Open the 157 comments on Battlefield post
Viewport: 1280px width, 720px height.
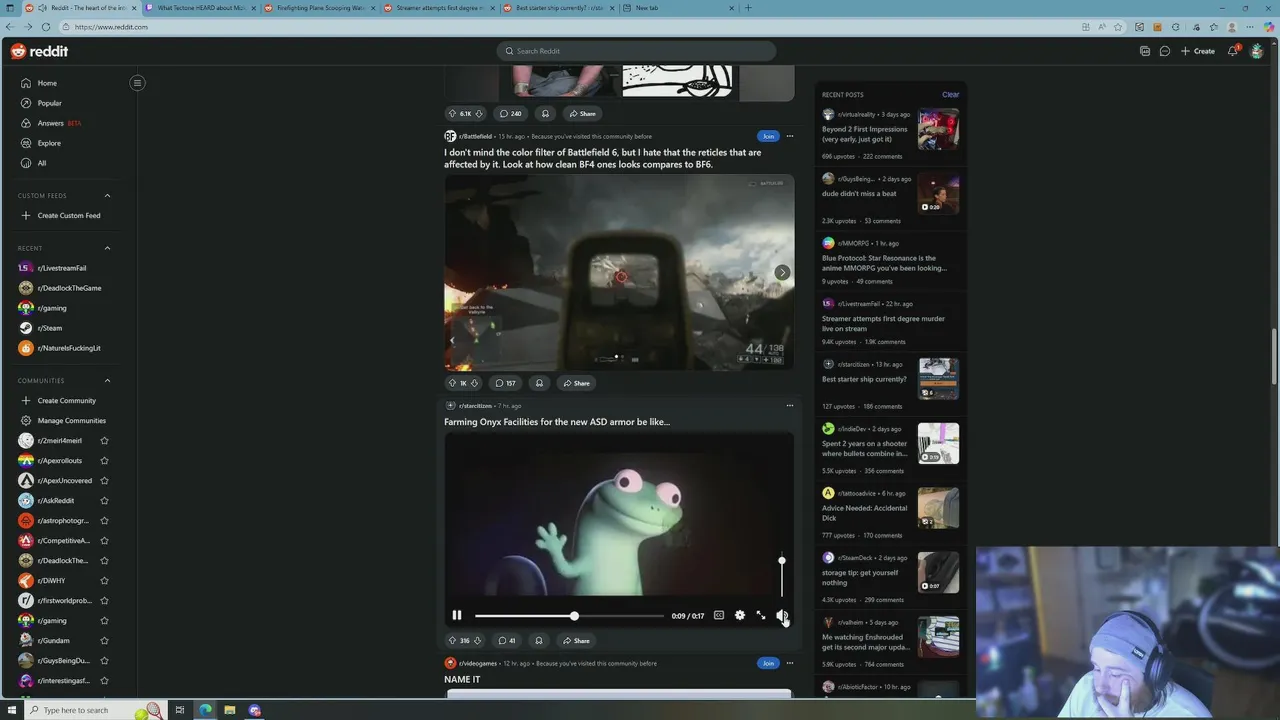[x=507, y=383]
